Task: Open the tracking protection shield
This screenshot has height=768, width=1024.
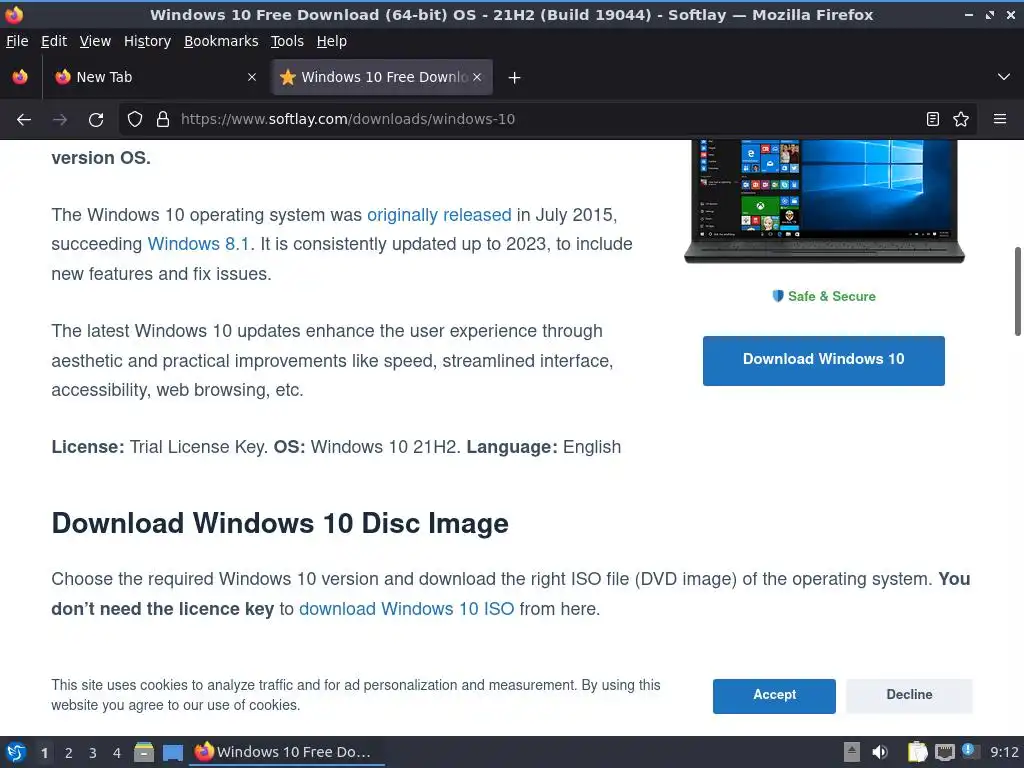Action: [135, 119]
